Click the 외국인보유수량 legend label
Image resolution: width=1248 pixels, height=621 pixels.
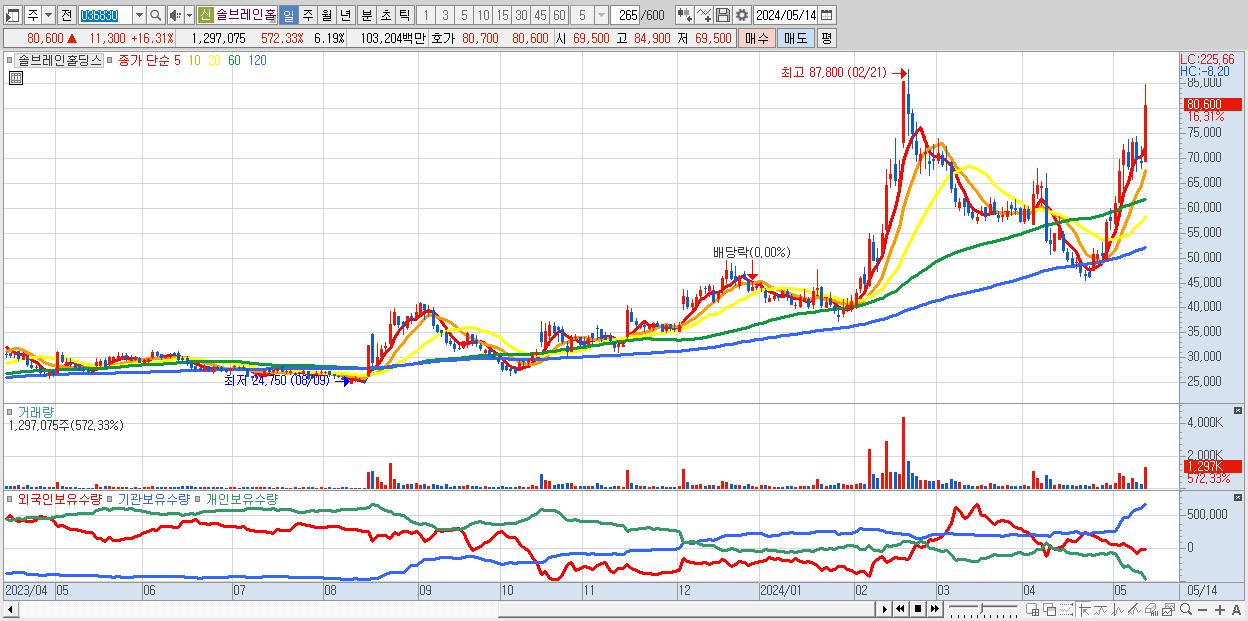point(58,497)
